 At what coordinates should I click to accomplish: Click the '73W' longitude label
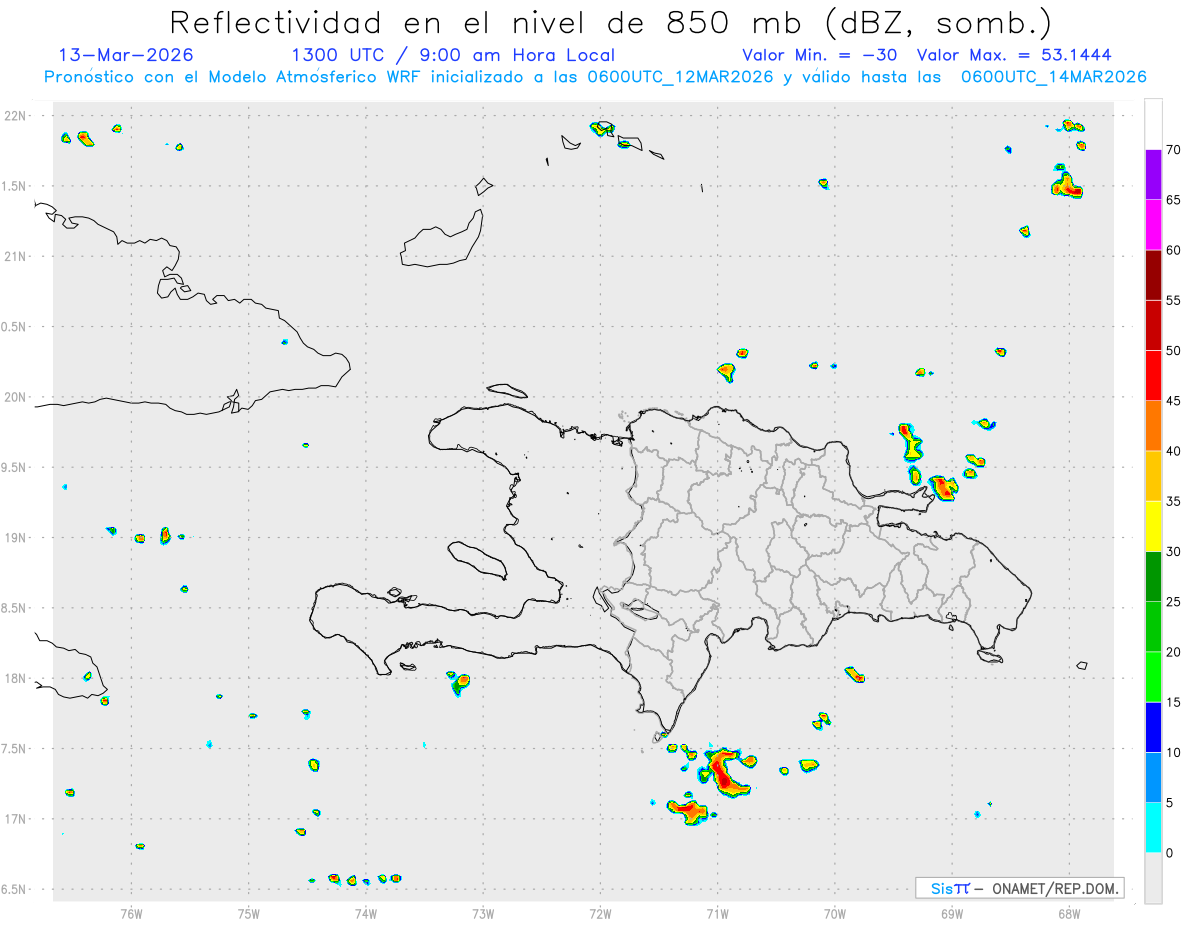(483, 912)
